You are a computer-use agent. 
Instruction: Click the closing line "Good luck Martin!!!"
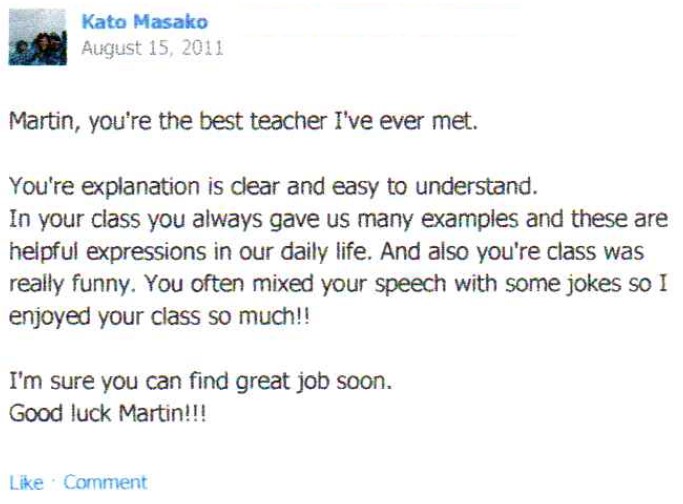pos(106,409)
